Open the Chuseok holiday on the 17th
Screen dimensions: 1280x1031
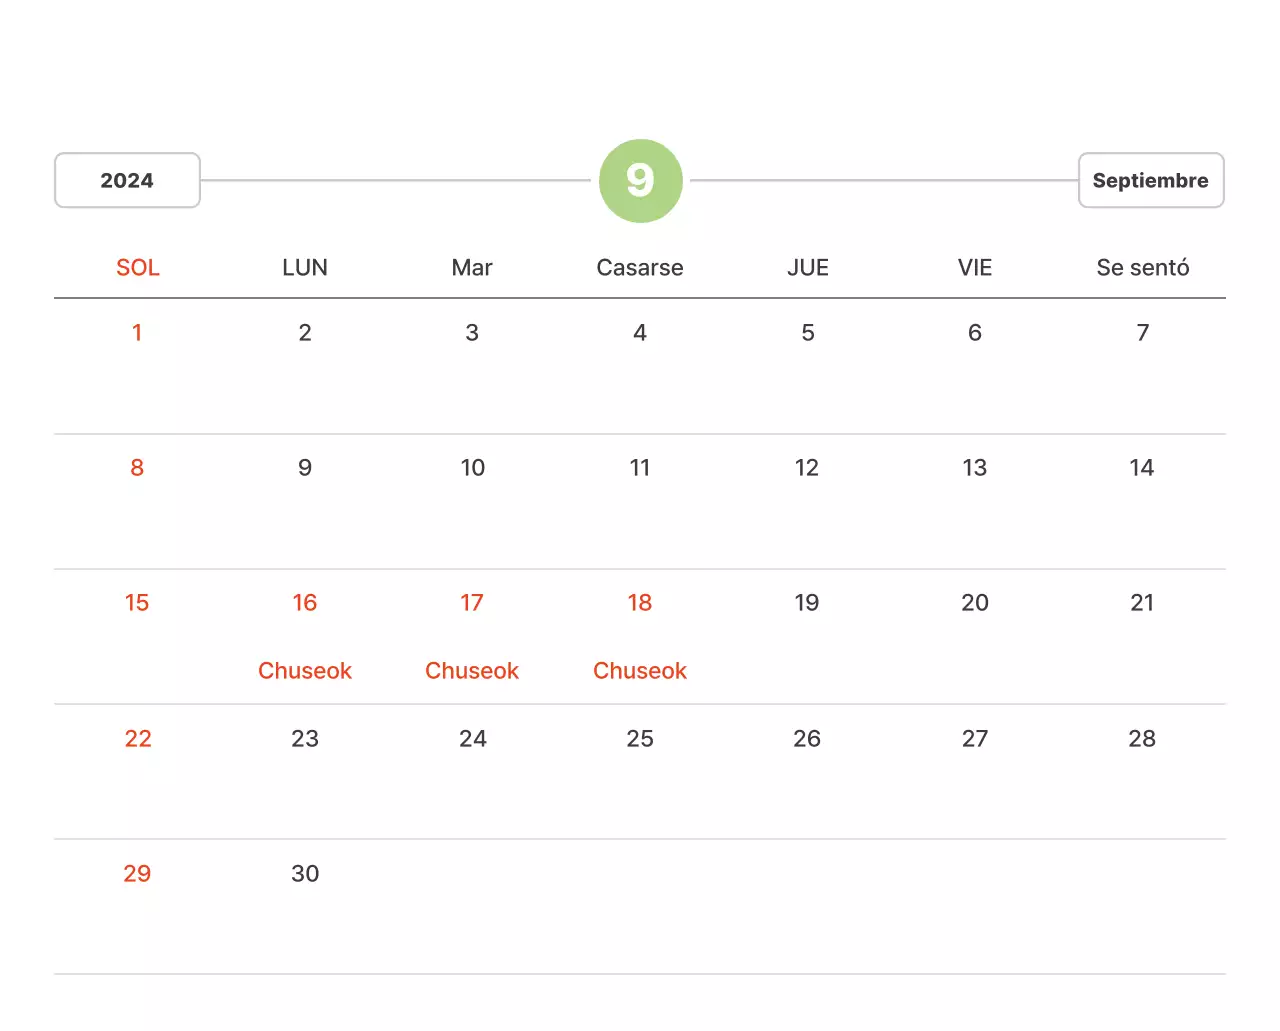[x=472, y=671]
